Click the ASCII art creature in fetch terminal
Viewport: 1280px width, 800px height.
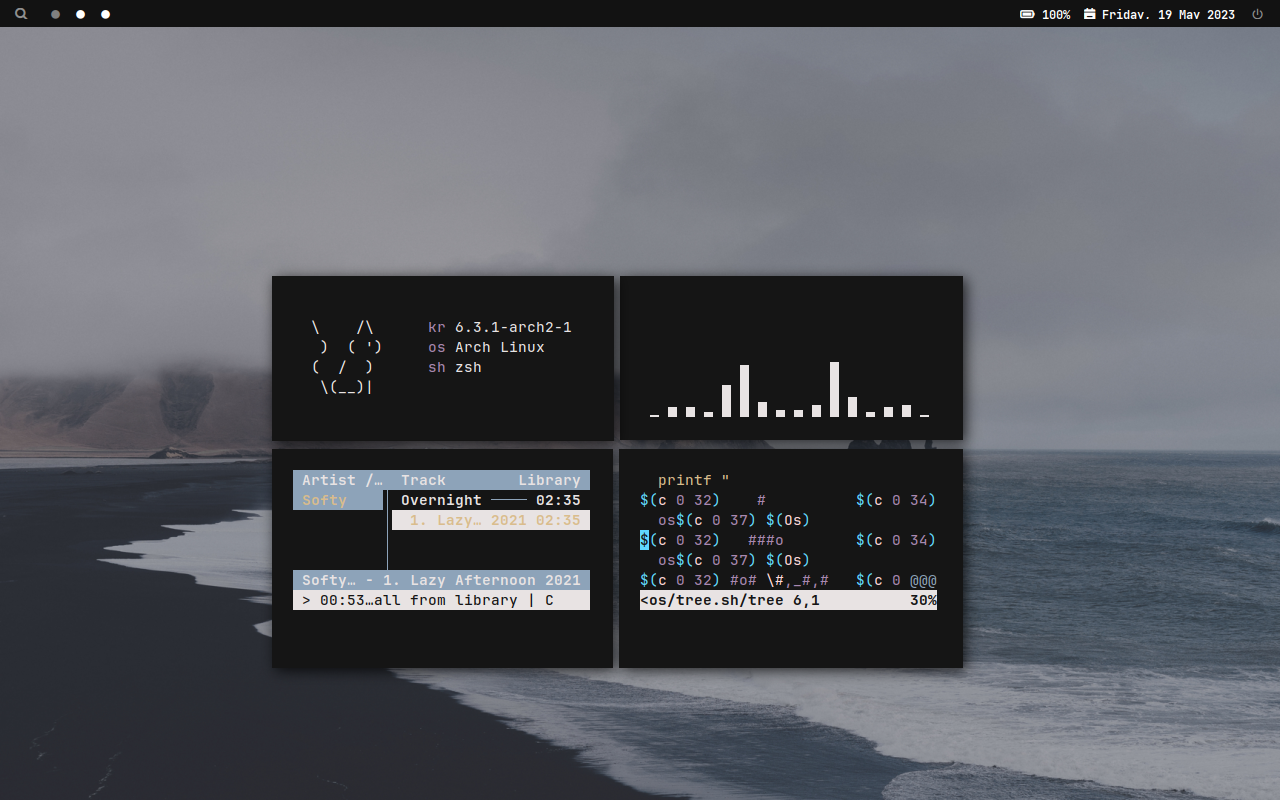click(346, 357)
